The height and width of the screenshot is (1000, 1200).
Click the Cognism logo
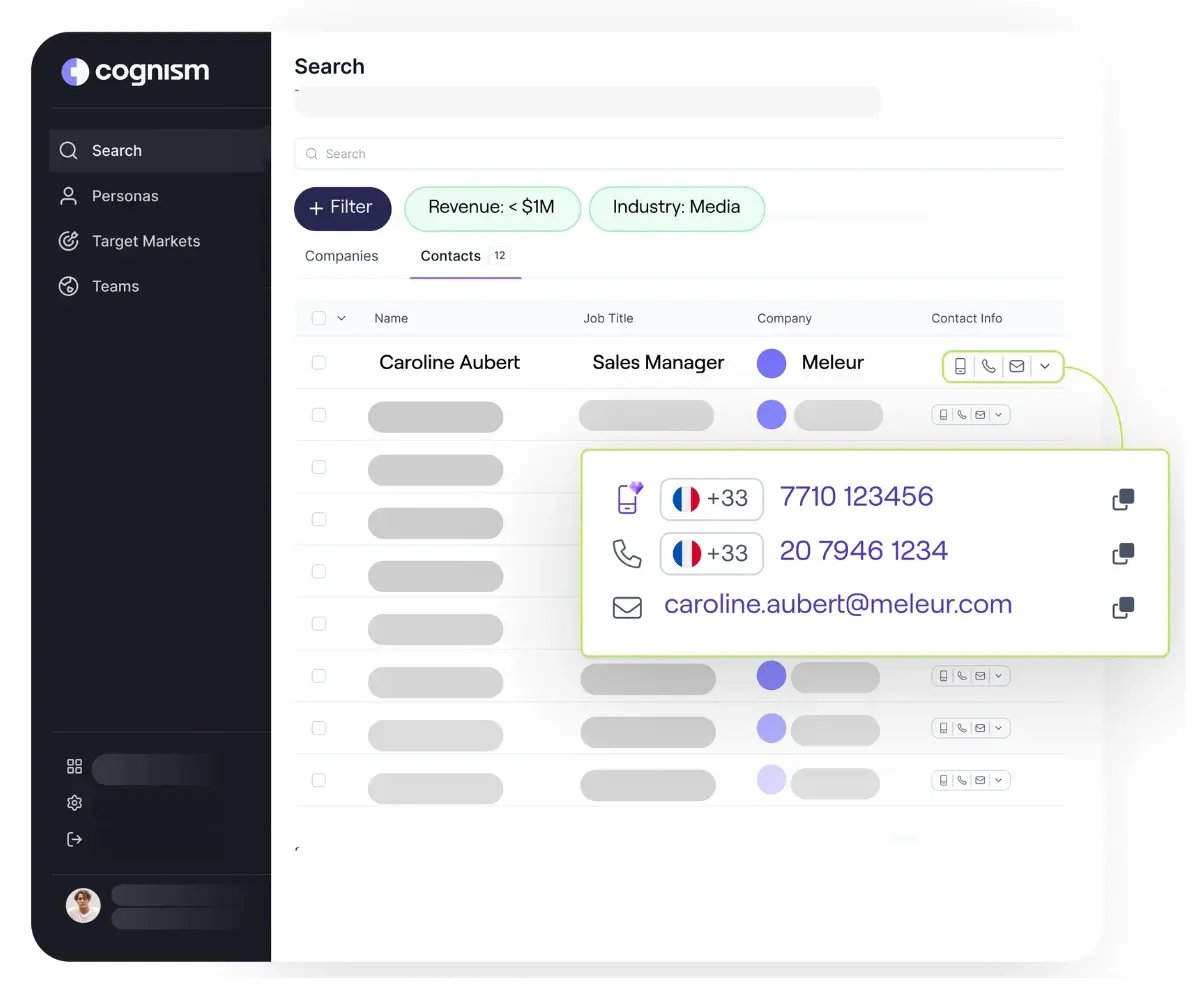pyautogui.click(x=135, y=71)
